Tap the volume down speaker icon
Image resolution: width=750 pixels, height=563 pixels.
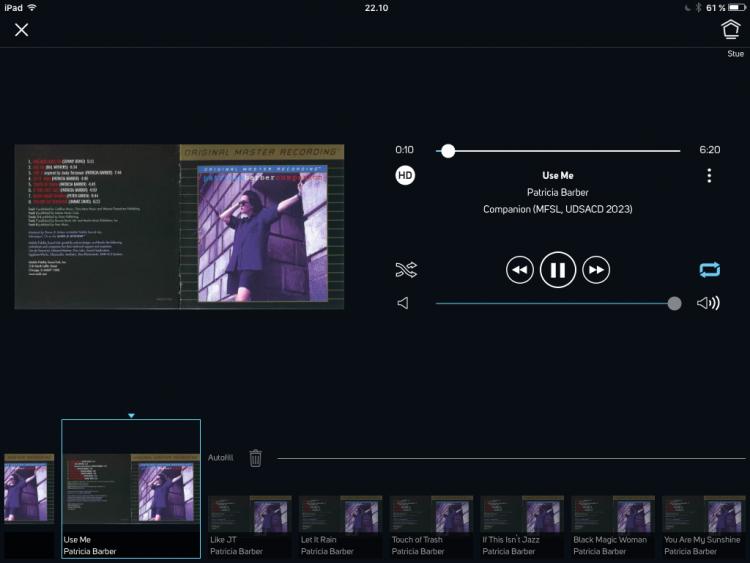coord(403,303)
